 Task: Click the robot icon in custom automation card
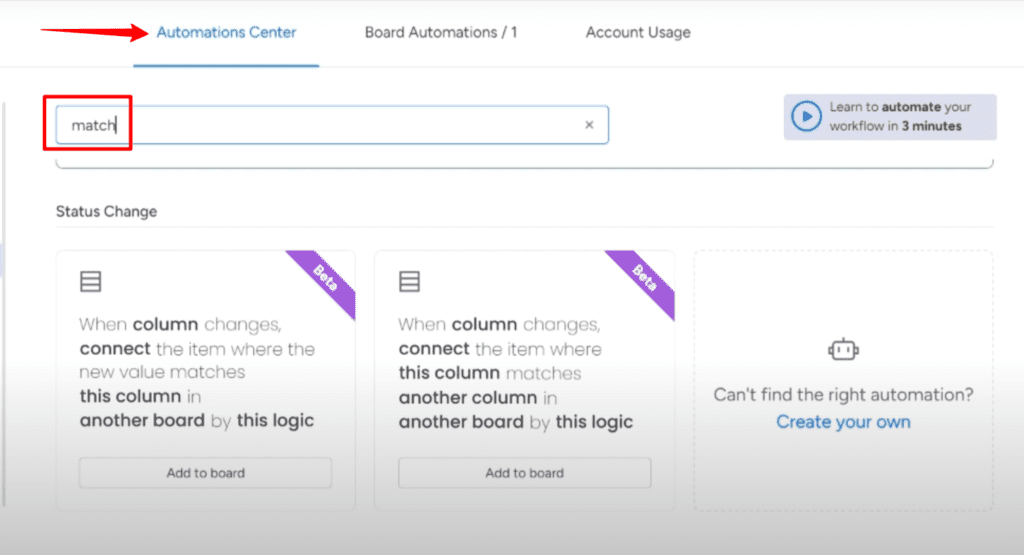[843, 350]
